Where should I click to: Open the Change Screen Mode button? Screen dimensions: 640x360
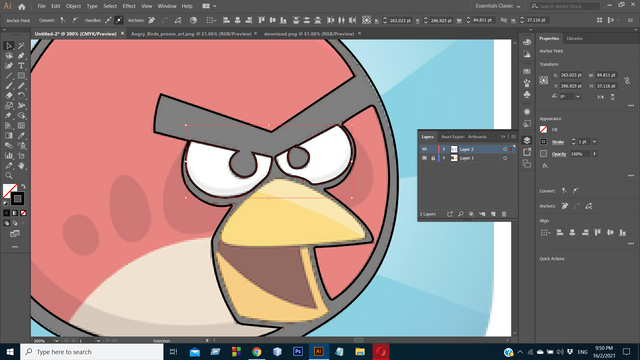point(15,234)
